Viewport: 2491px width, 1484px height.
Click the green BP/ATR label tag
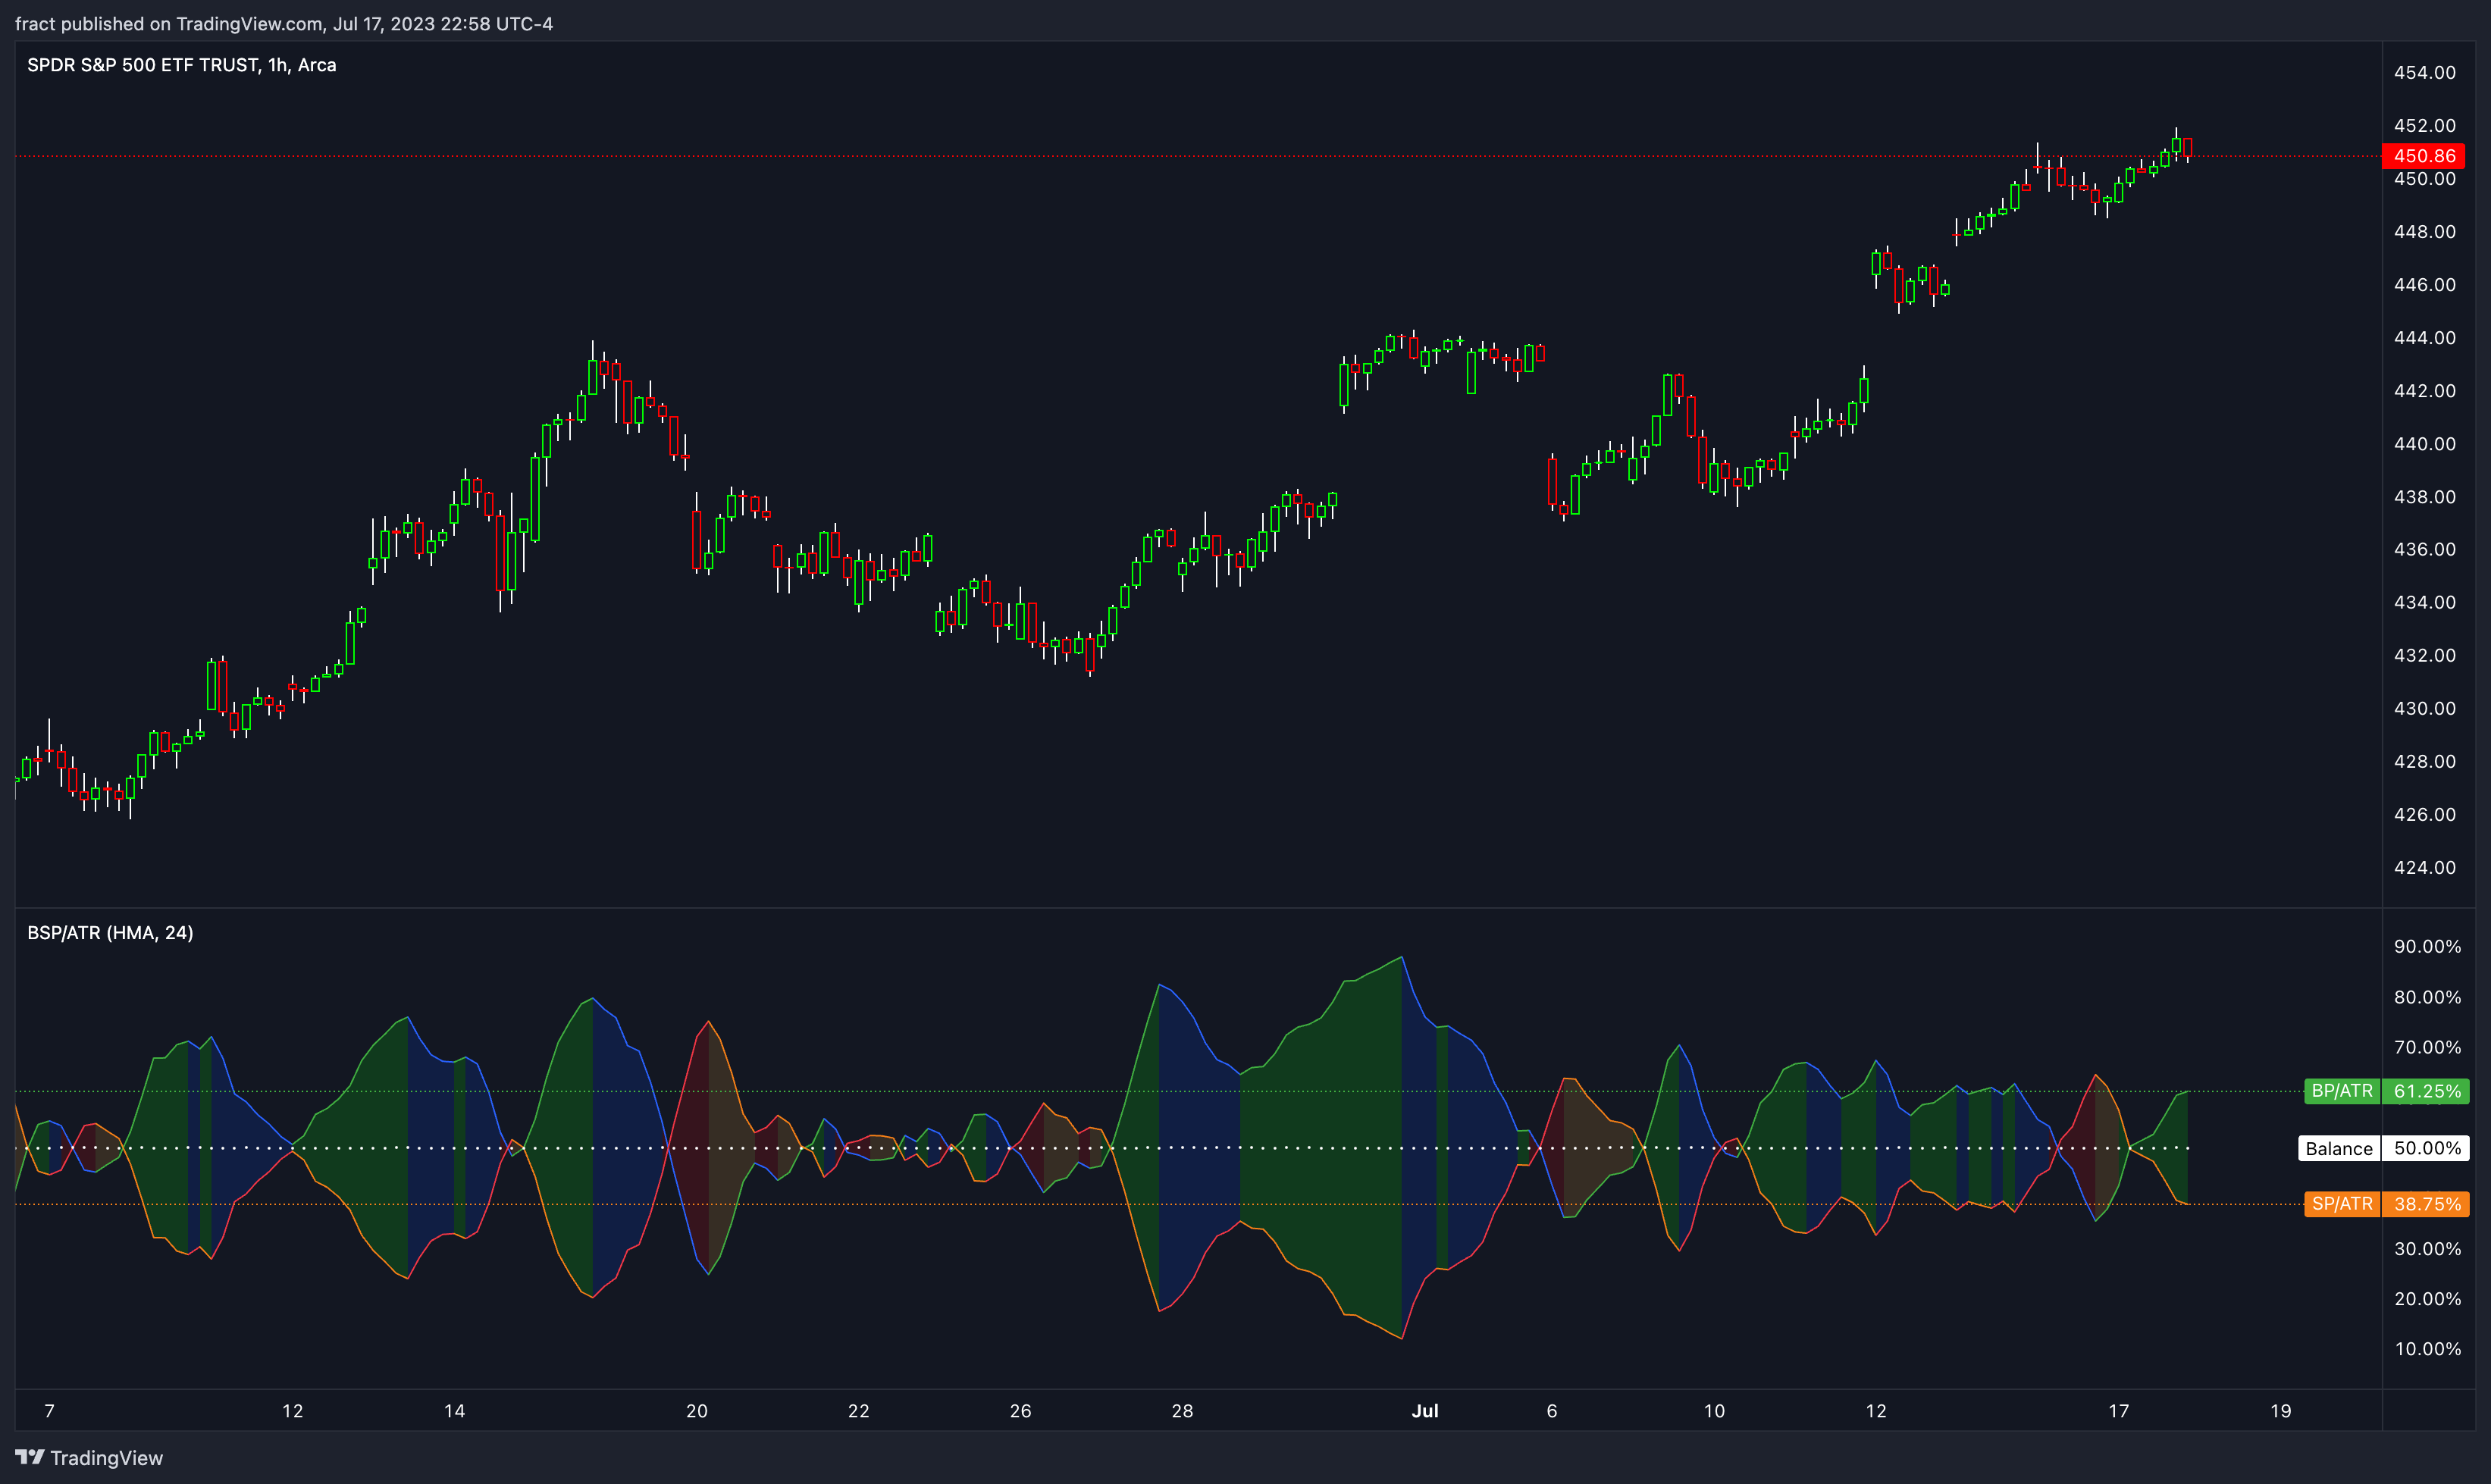[x=2342, y=1091]
